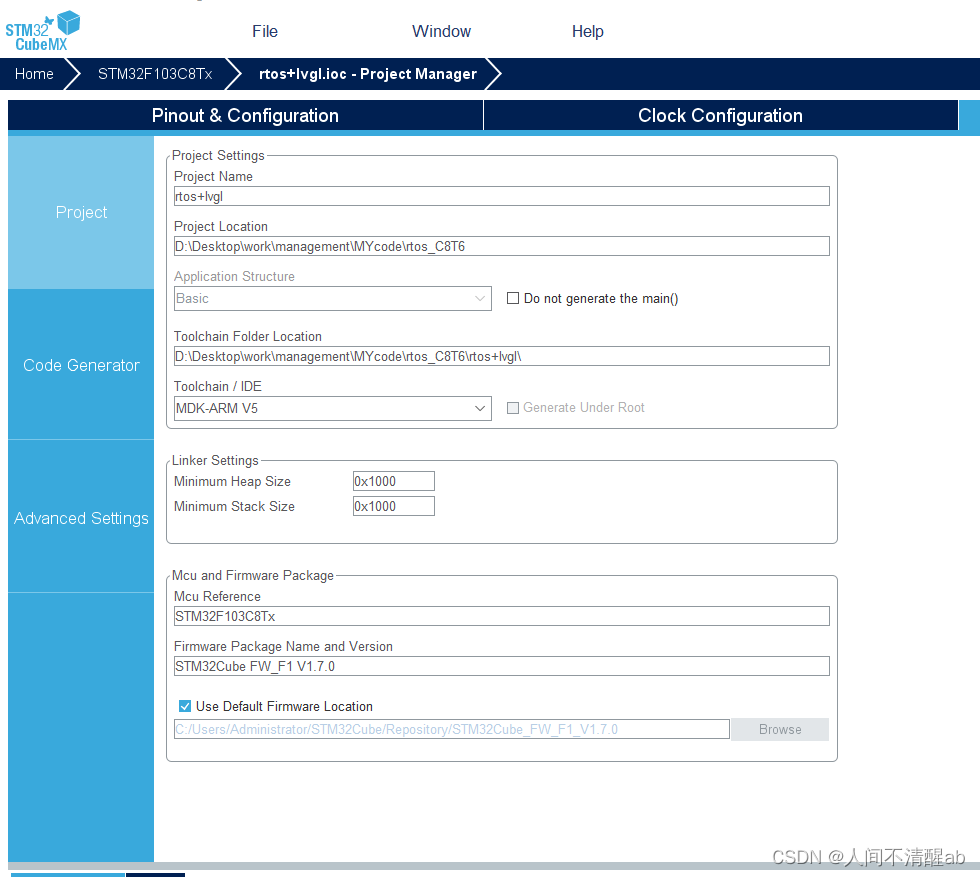This screenshot has height=877, width=980.
Task: Edit the Minimum Stack Size value
Action: [x=394, y=506]
